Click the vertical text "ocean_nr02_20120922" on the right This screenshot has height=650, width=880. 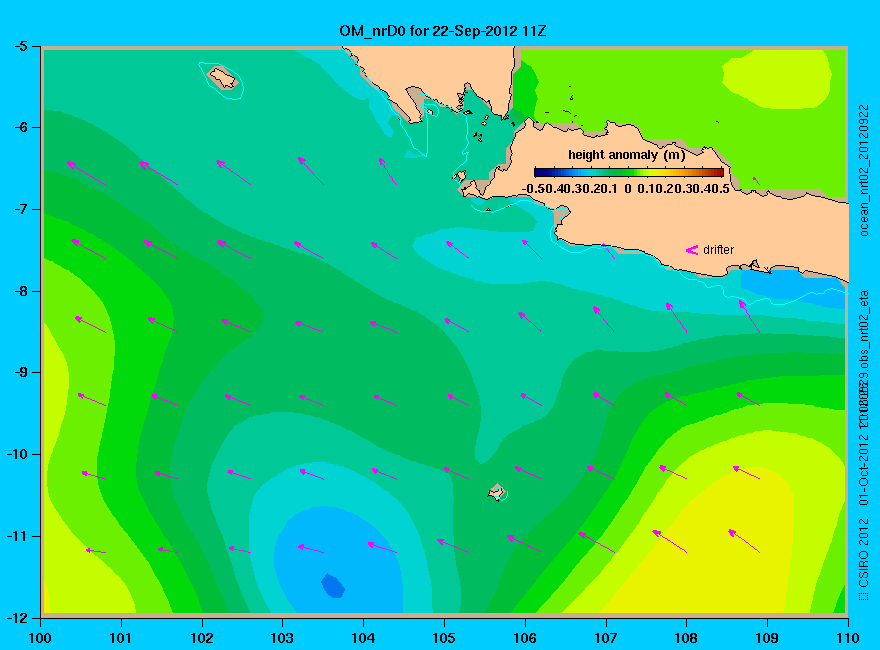coord(864,171)
